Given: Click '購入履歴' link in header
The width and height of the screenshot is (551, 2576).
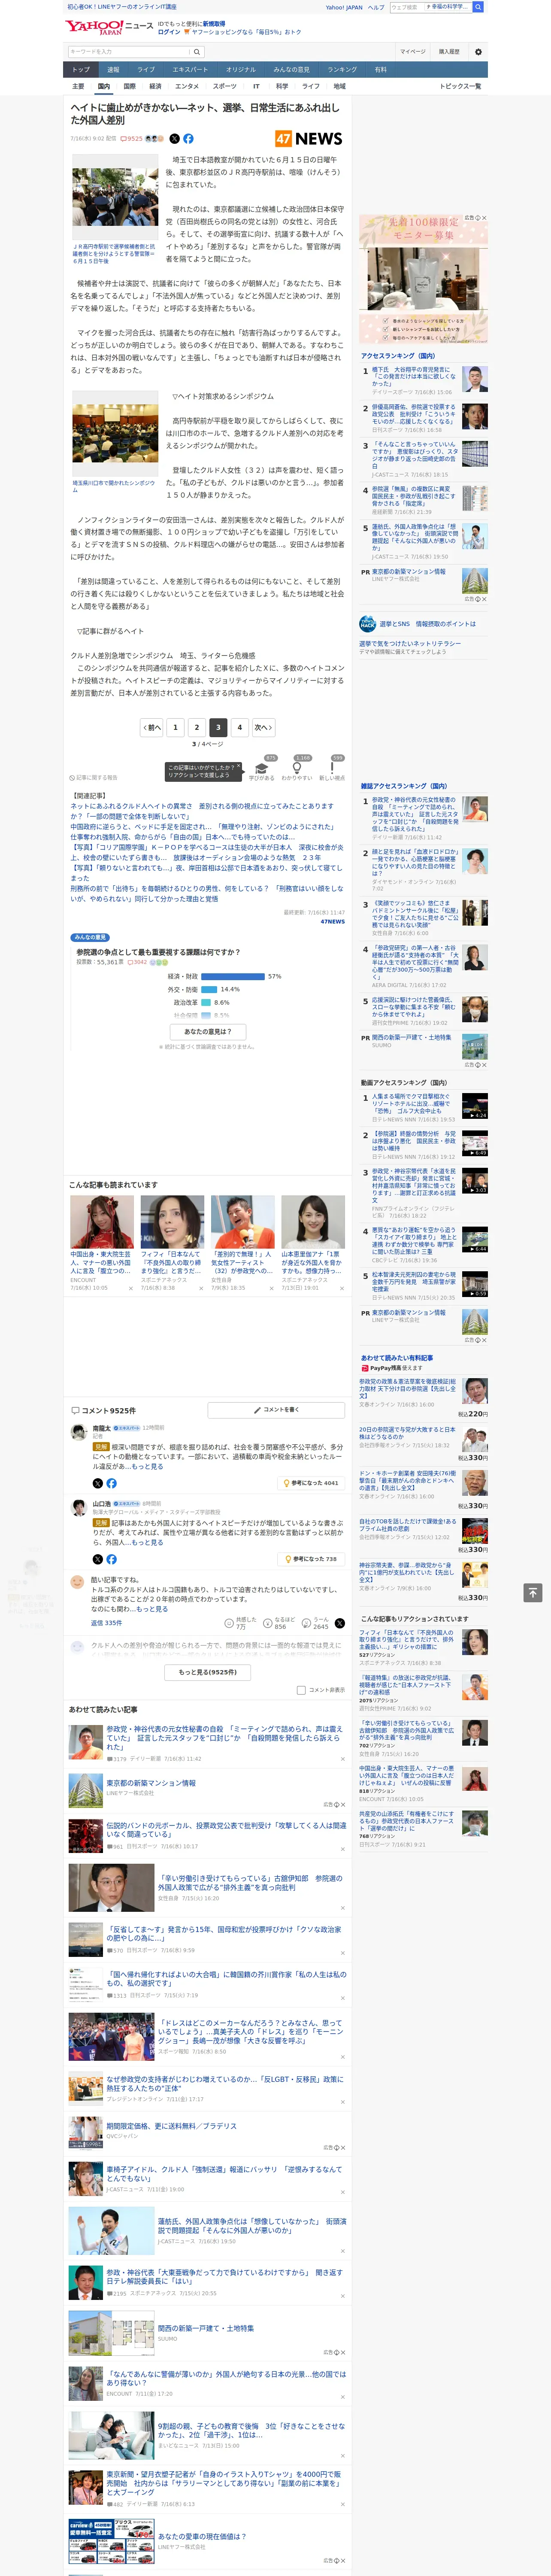Looking at the screenshot, I should 449,51.
